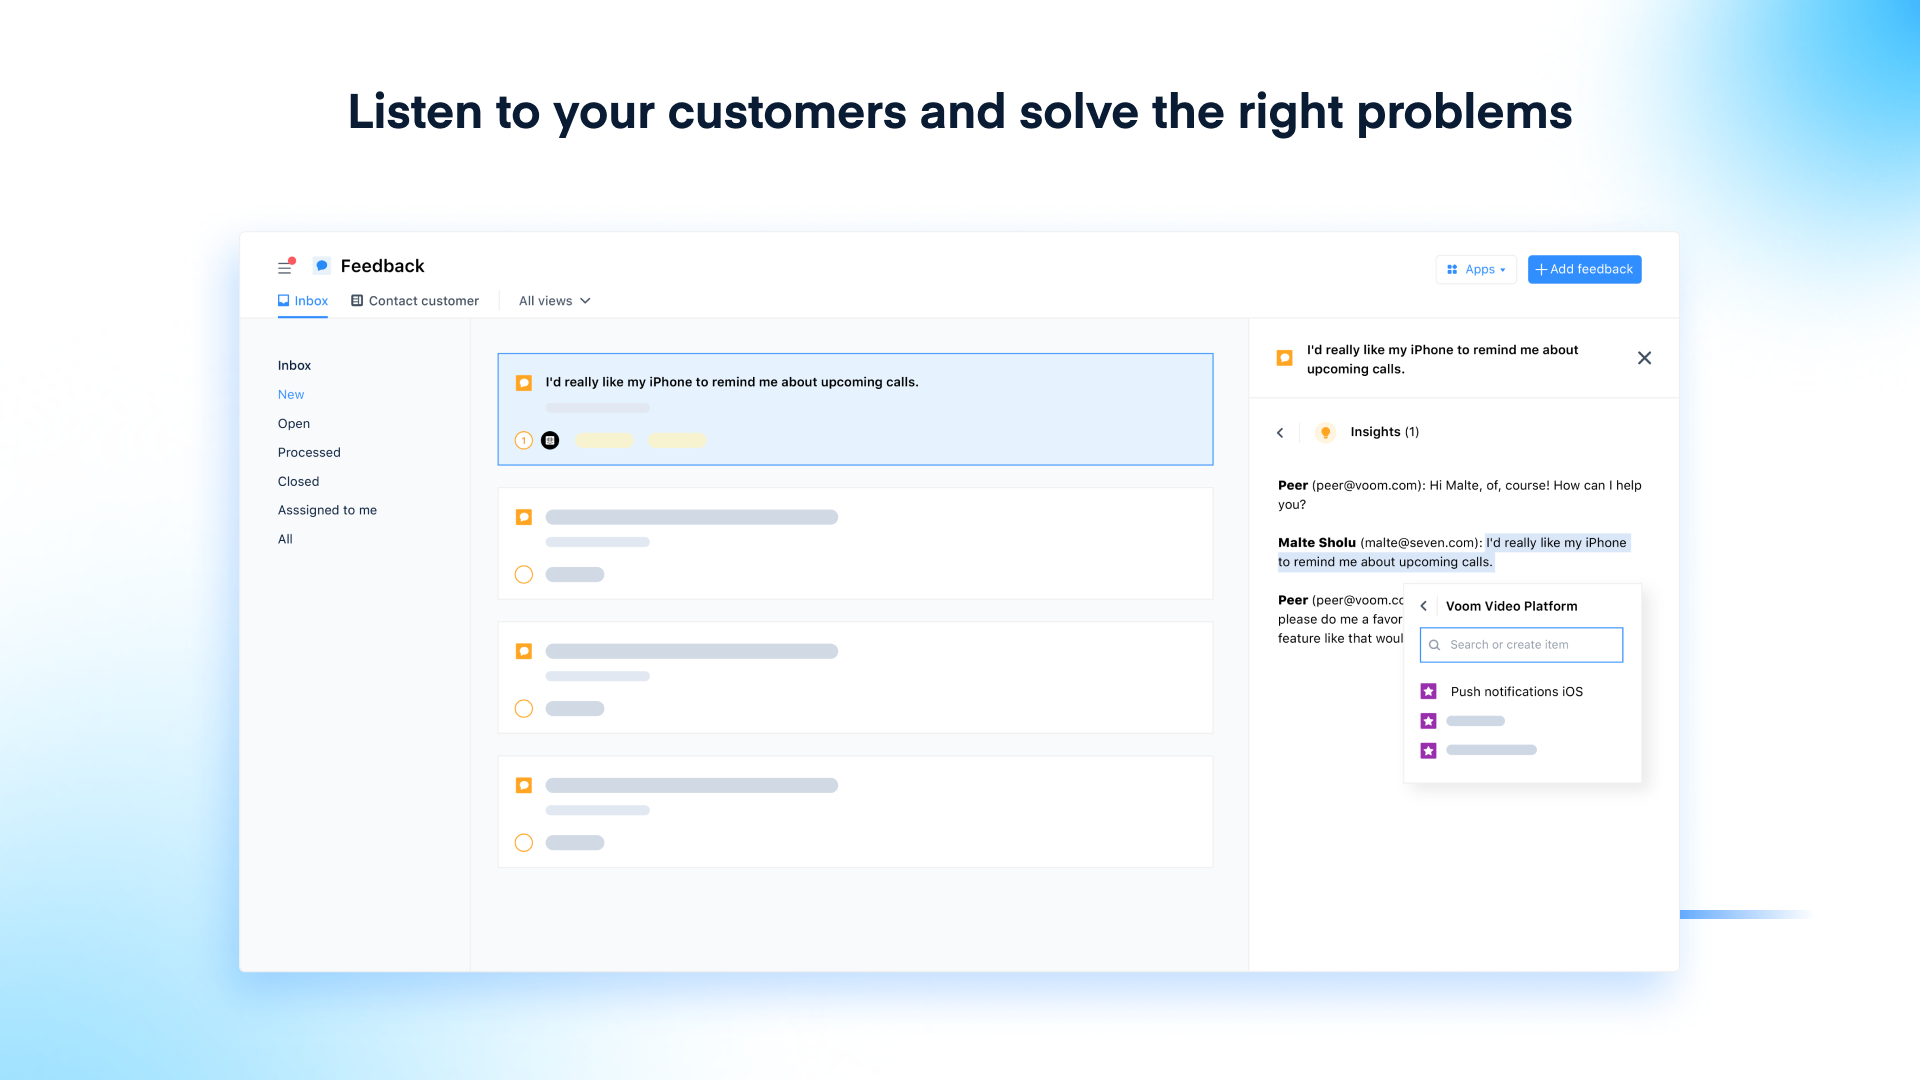Expand the All views dropdown
The width and height of the screenshot is (1920, 1080).
[x=555, y=301]
